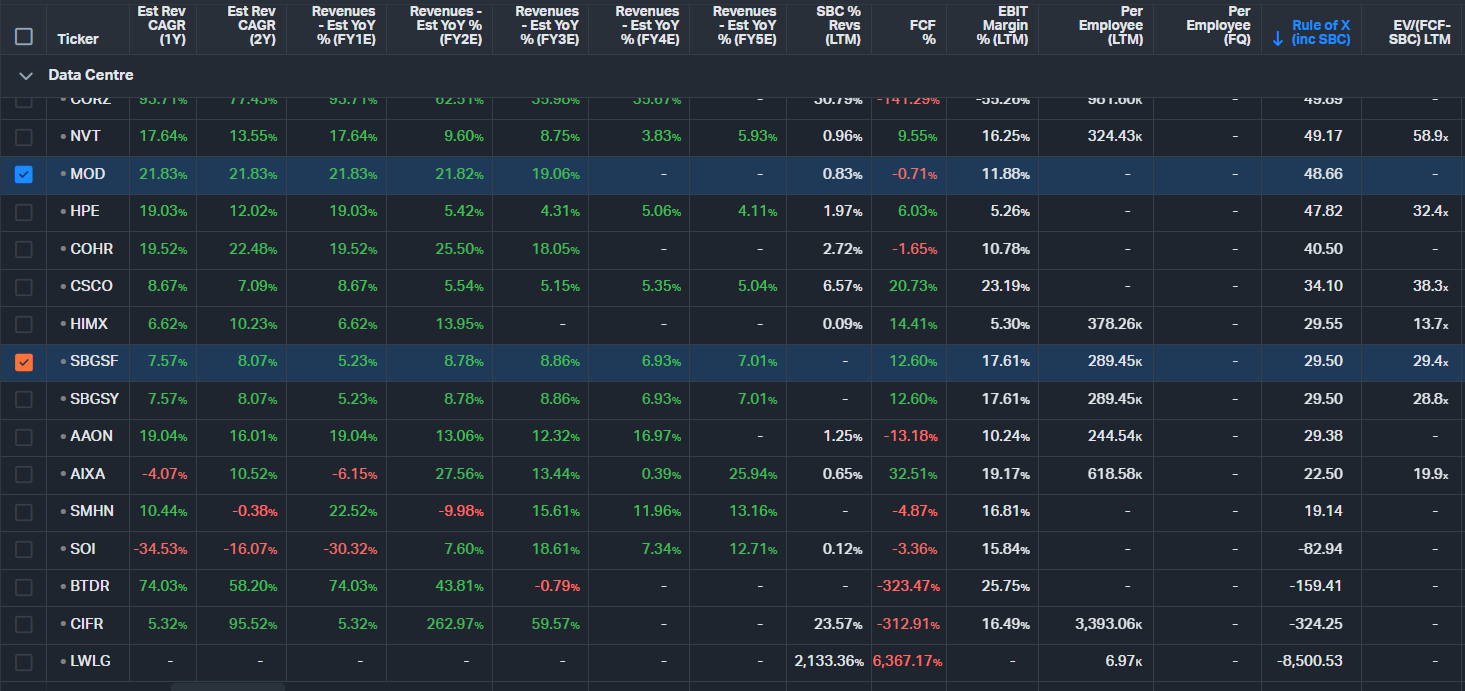Open the AAON ticker

[x=91, y=436]
